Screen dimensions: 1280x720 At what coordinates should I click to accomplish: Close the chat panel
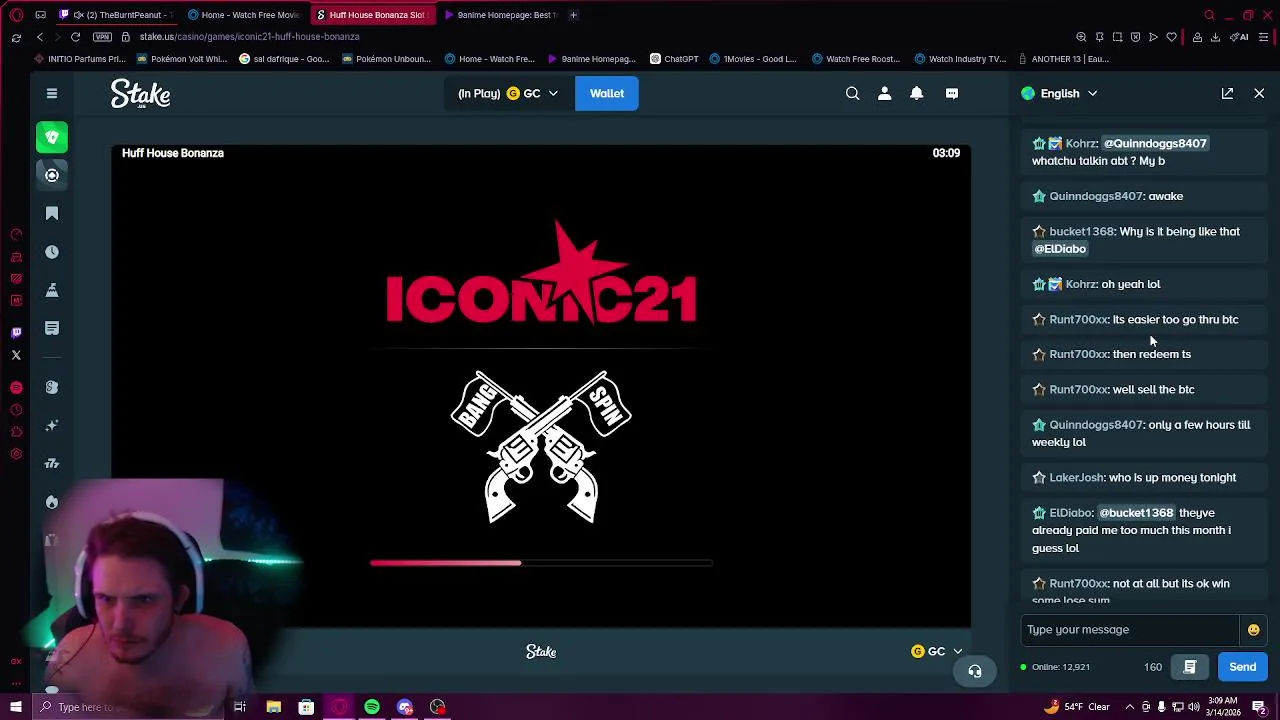(1259, 93)
